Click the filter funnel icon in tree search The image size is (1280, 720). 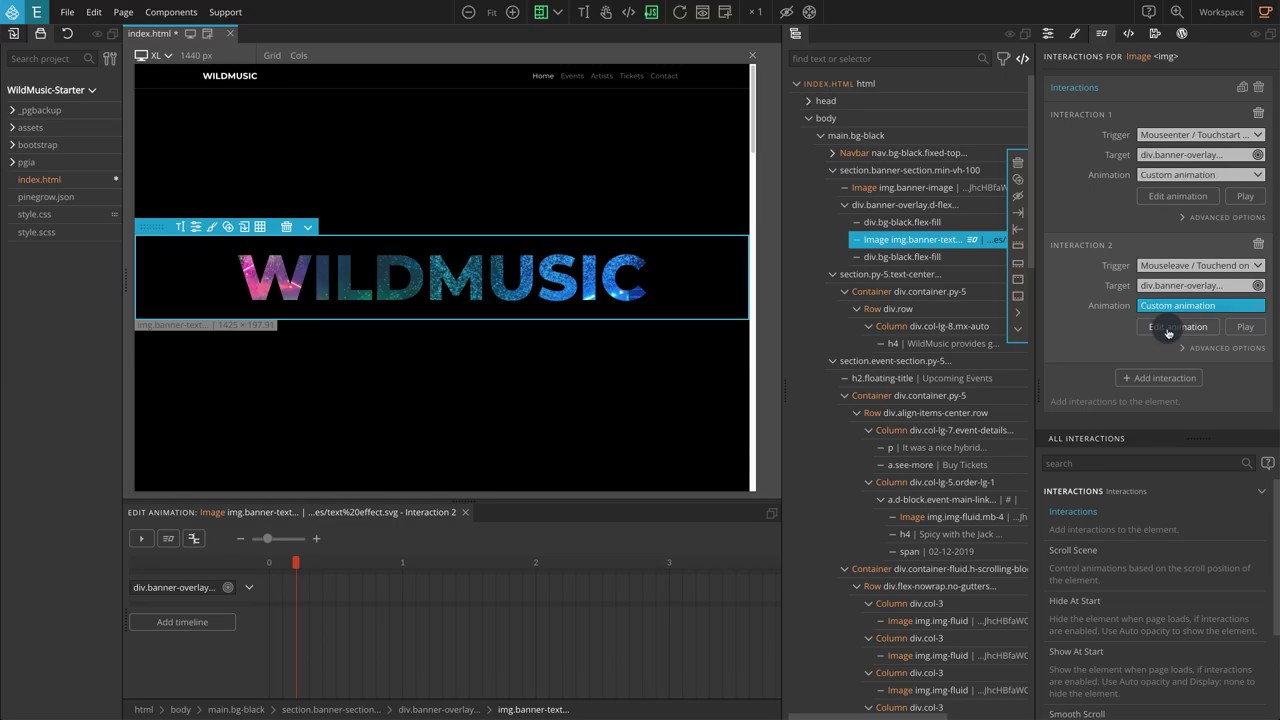click(1003, 59)
